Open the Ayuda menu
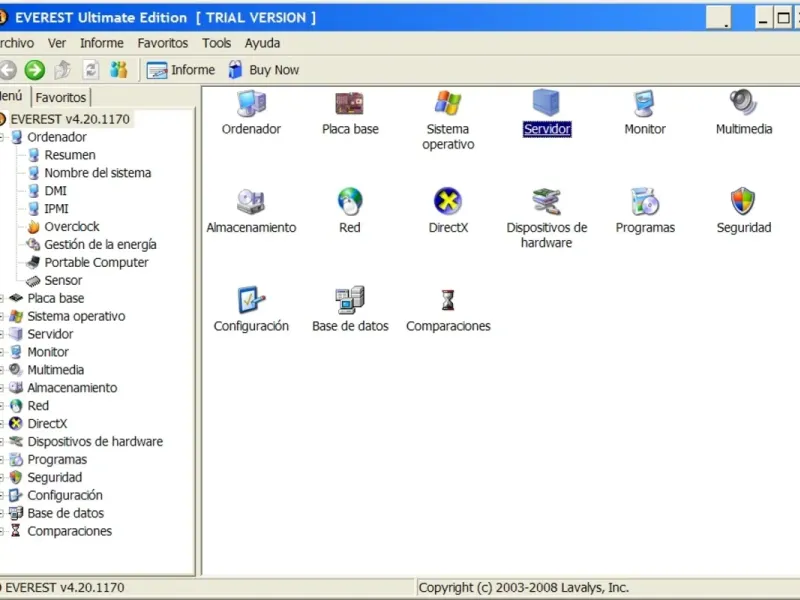Image resolution: width=800 pixels, height=600 pixels. 262,43
